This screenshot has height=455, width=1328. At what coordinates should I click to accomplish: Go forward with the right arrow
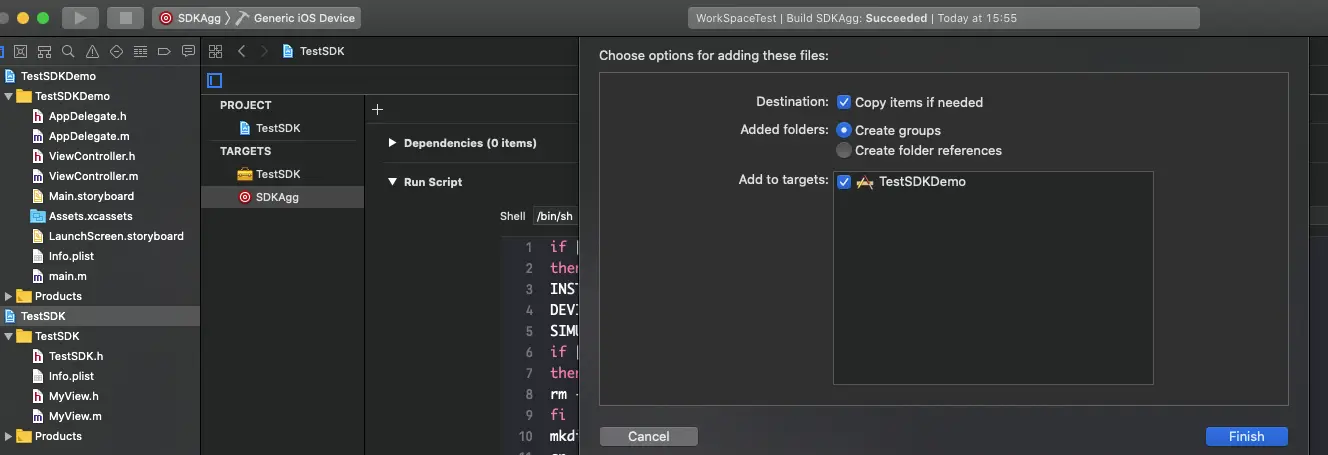click(x=264, y=51)
